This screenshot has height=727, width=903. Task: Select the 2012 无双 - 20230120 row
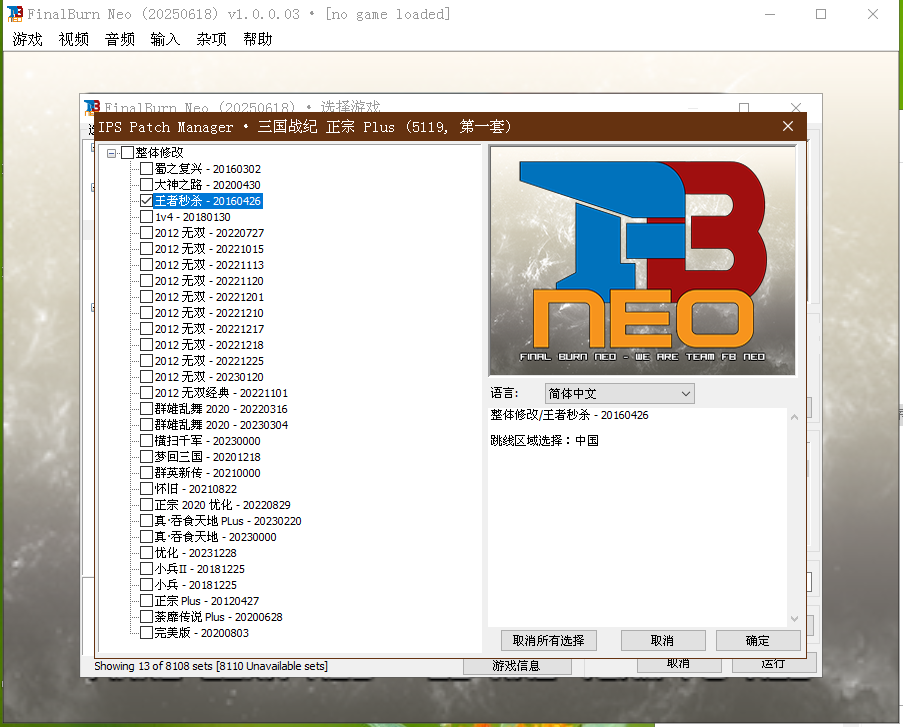pos(209,377)
